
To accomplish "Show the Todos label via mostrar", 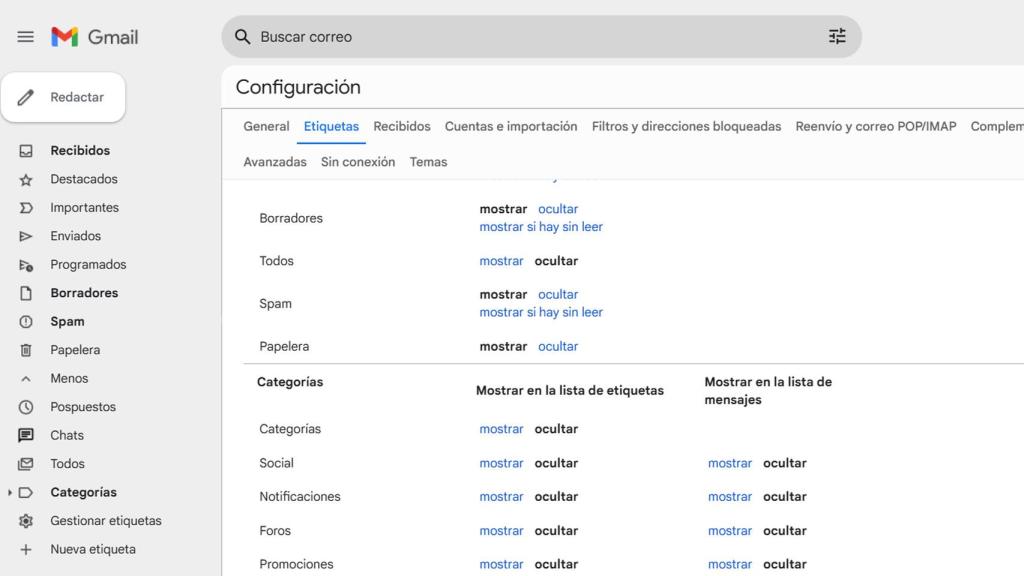I will [x=501, y=261].
